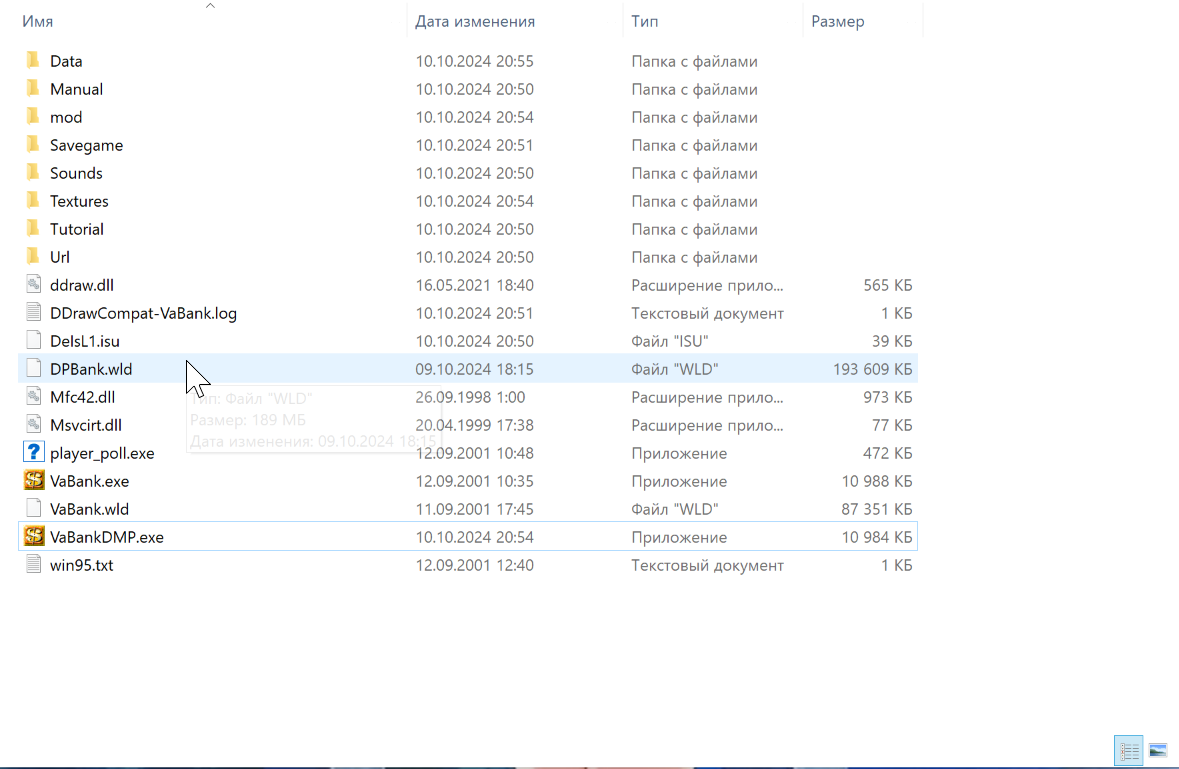
Task: Select the Msvcirt.dll file name
Action: [86, 425]
